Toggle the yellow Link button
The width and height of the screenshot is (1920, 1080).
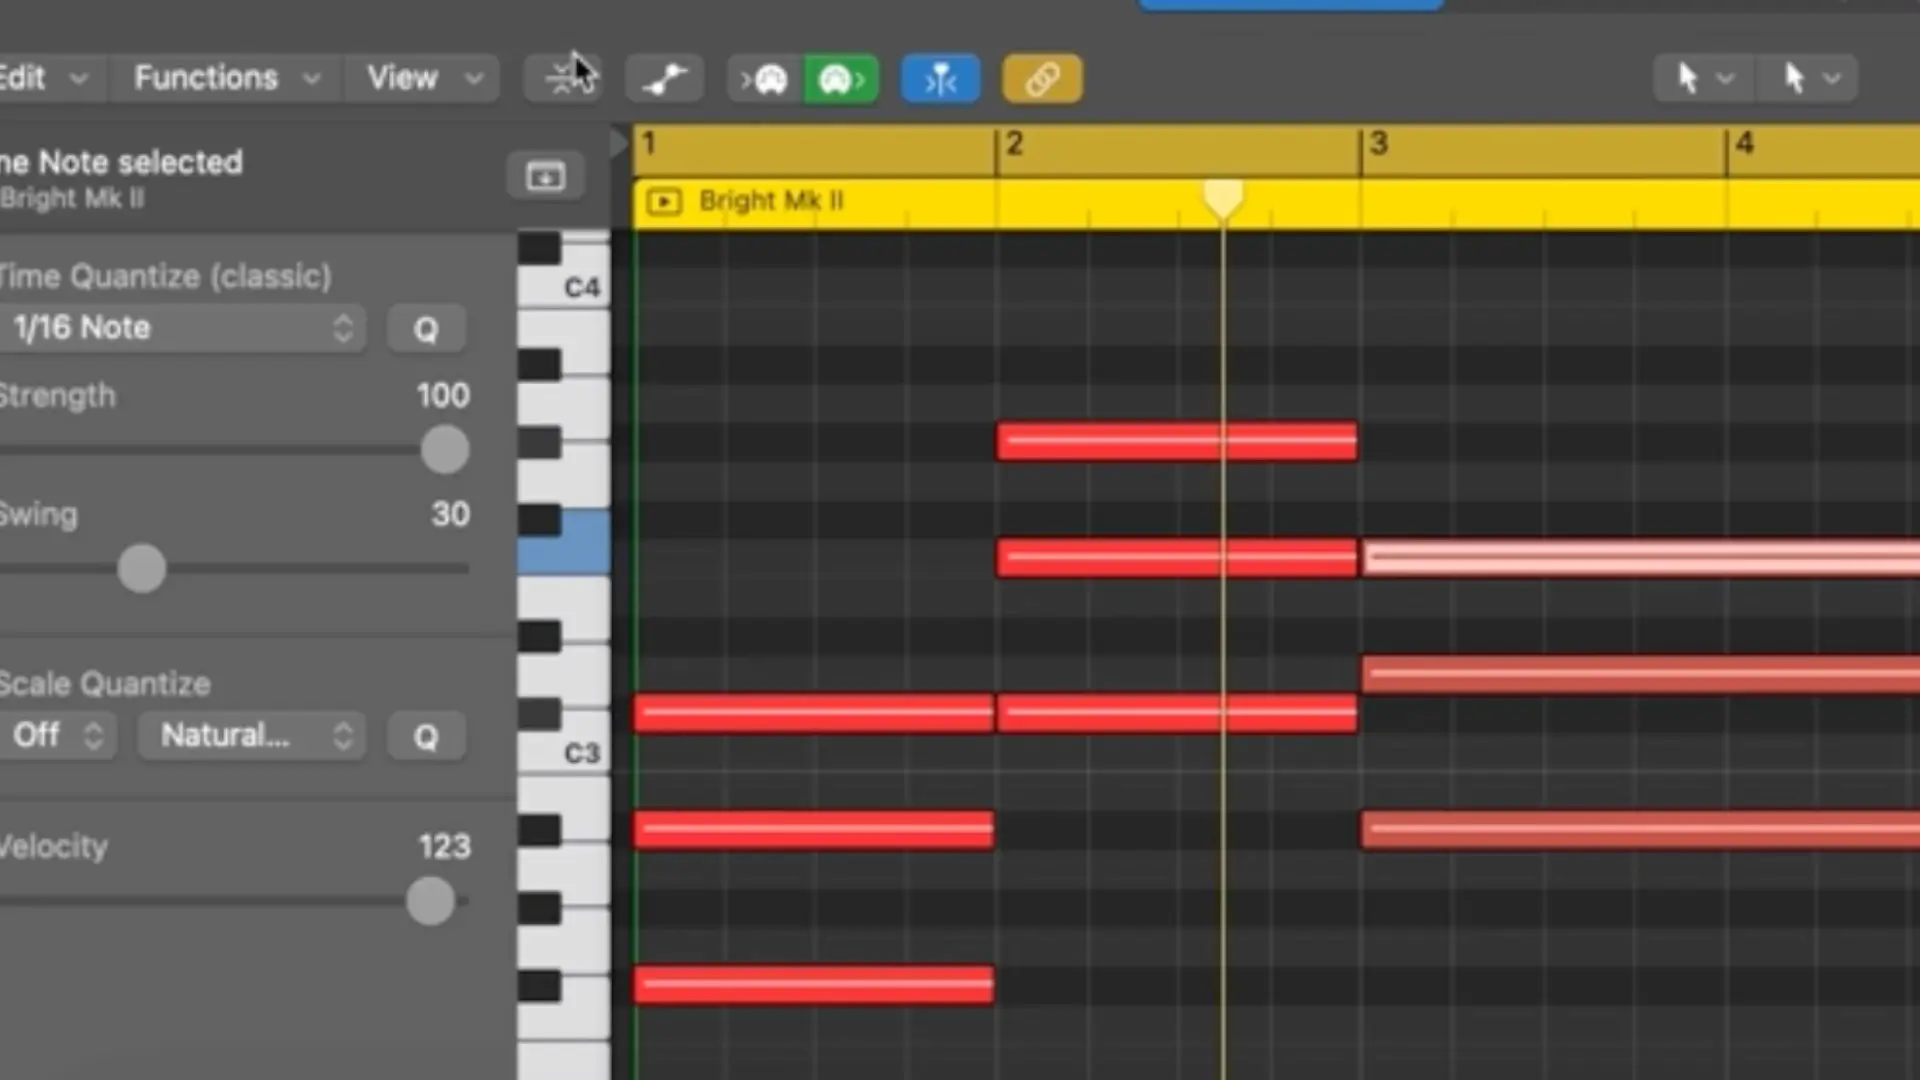(1042, 79)
